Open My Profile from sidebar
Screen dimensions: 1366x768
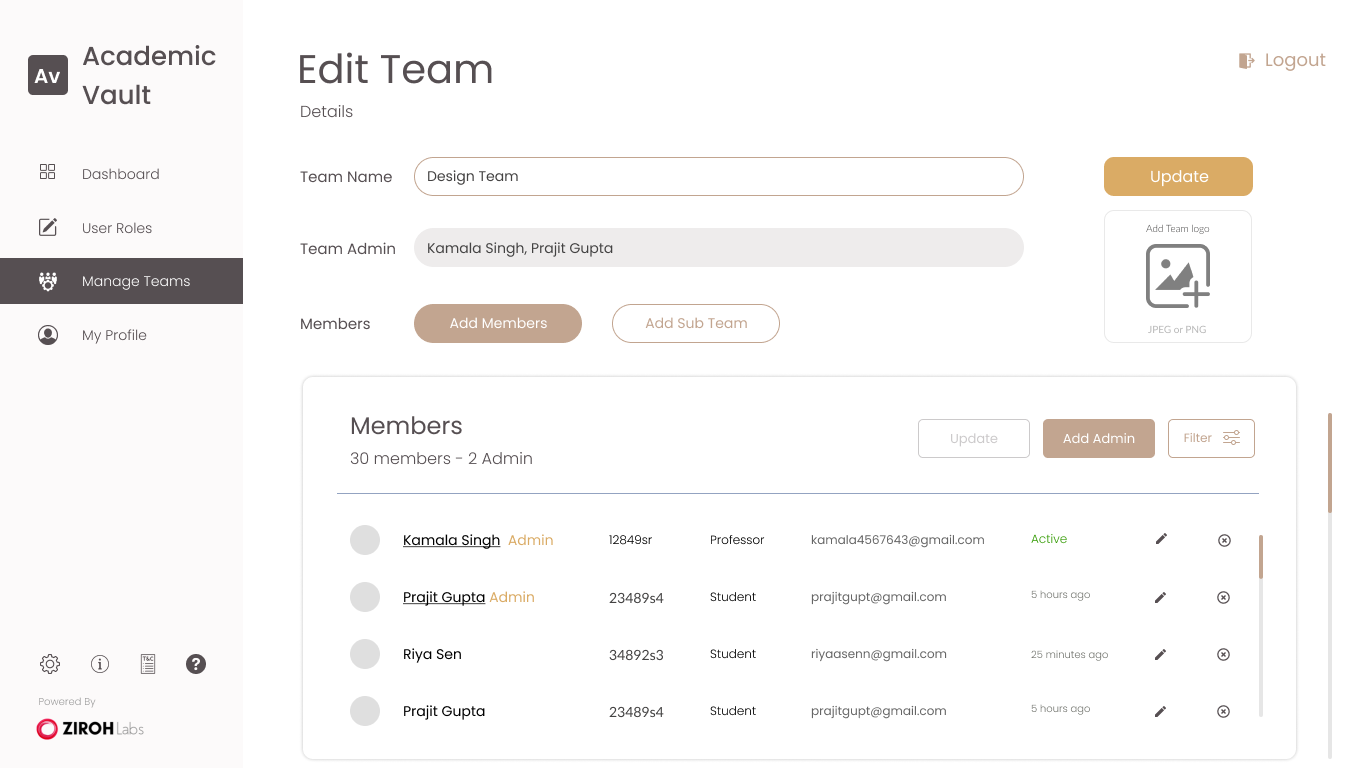(x=114, y=335)
